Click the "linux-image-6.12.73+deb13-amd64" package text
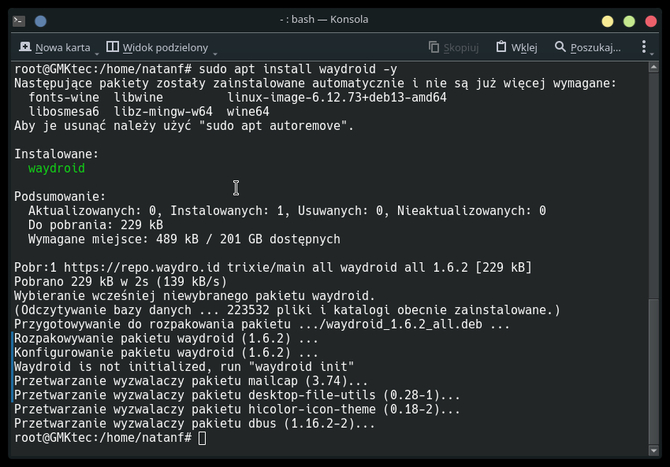670x467 pixels. pos(337,97)
